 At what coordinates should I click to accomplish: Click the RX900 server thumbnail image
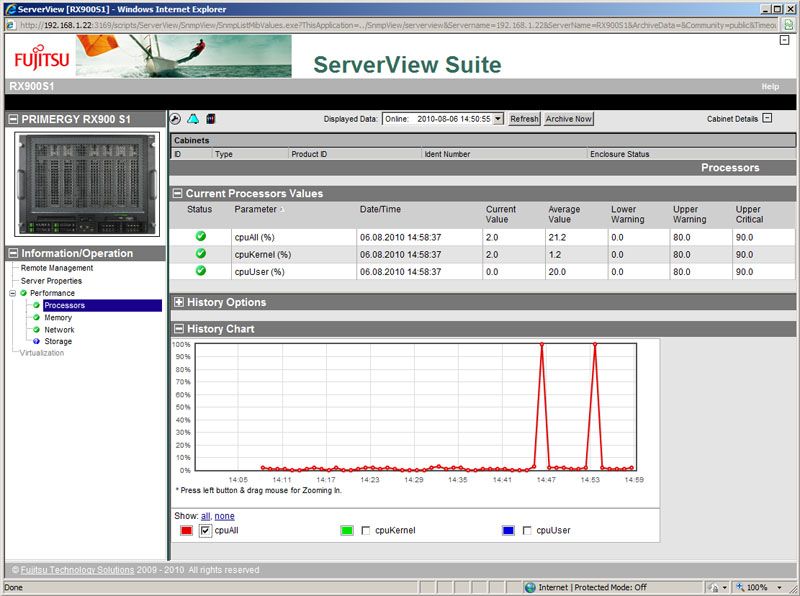click(x=87, y=184)
